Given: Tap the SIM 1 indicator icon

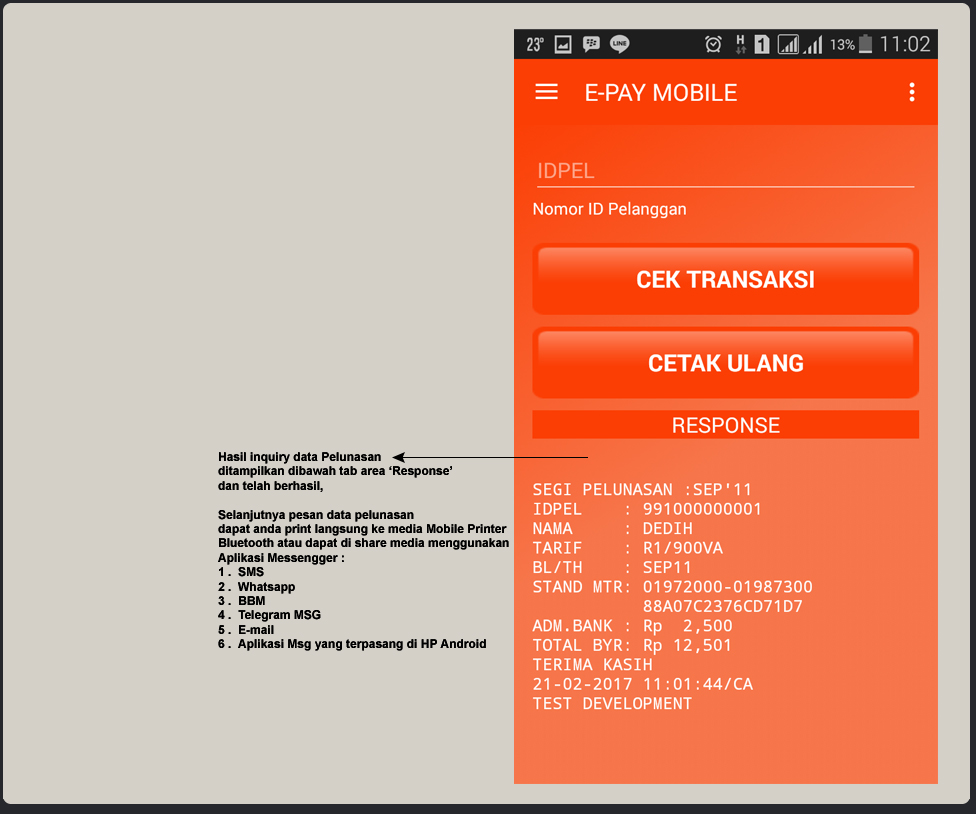Looking at the screenshot, I should point(761,44).
